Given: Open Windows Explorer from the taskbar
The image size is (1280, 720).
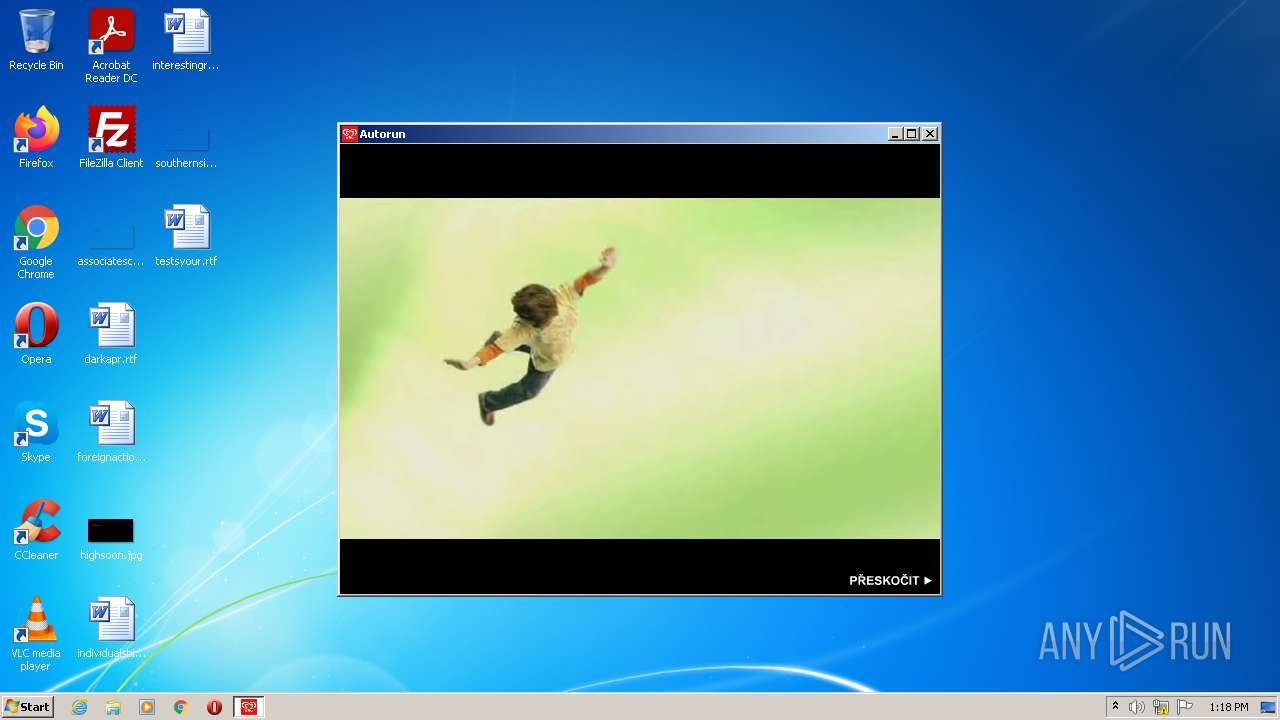Looking at the screenshot, I should click(x=113, y=707).
